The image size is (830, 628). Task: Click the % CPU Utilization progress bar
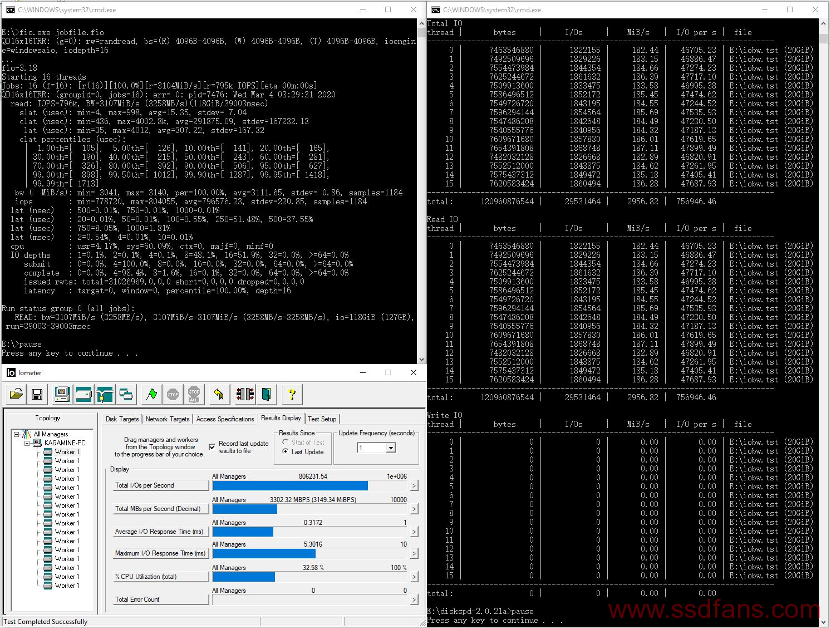(x=310, y=577)
